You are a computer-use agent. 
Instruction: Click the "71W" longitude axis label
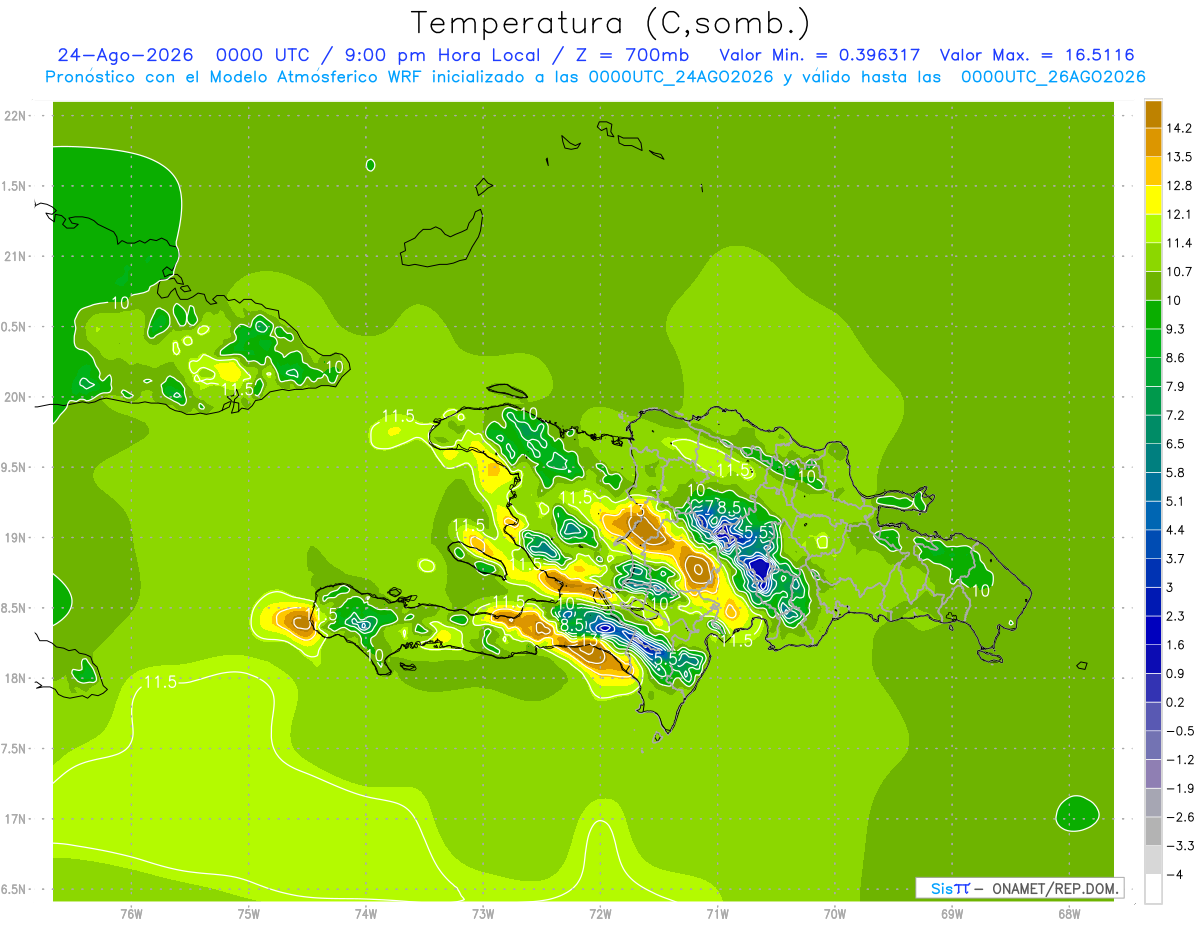click(717, 913)
